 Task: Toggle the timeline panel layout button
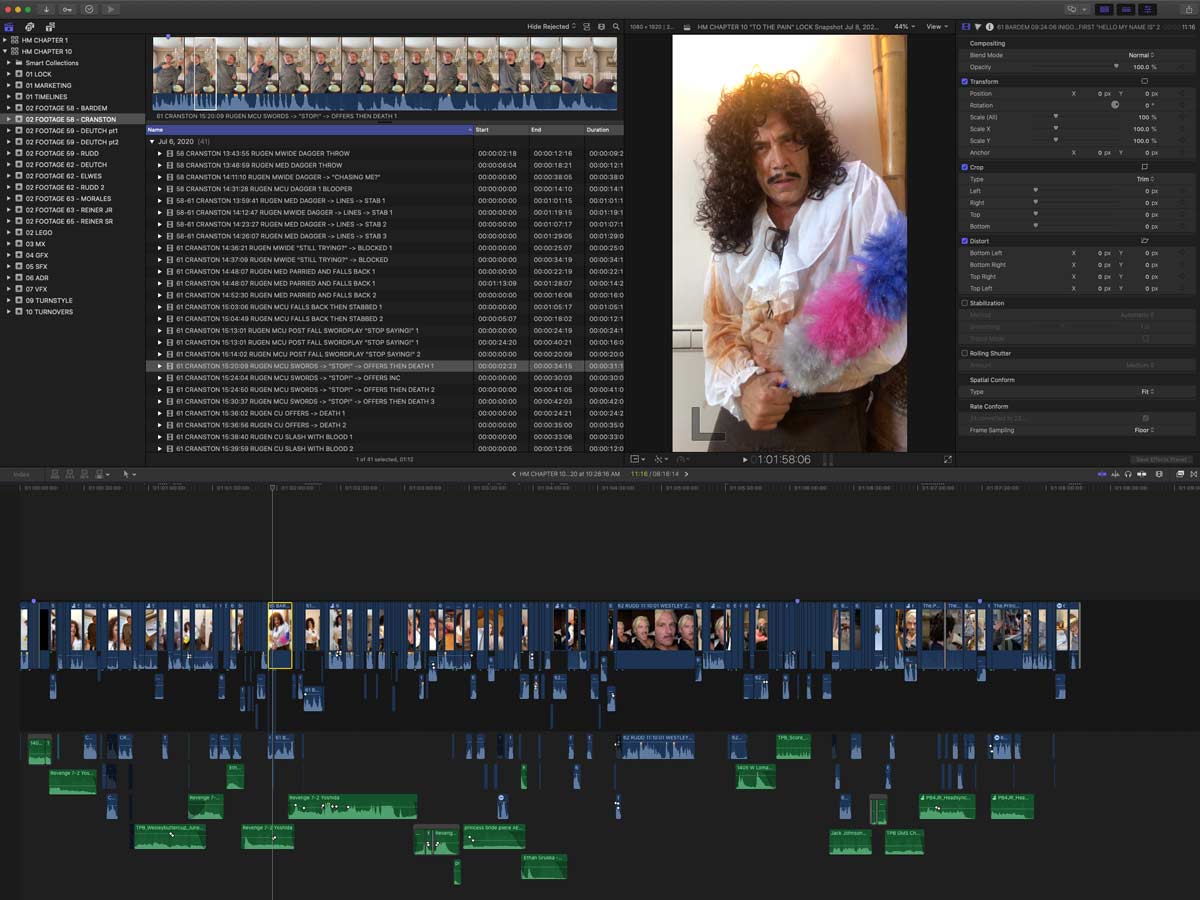click(1125, 9)
